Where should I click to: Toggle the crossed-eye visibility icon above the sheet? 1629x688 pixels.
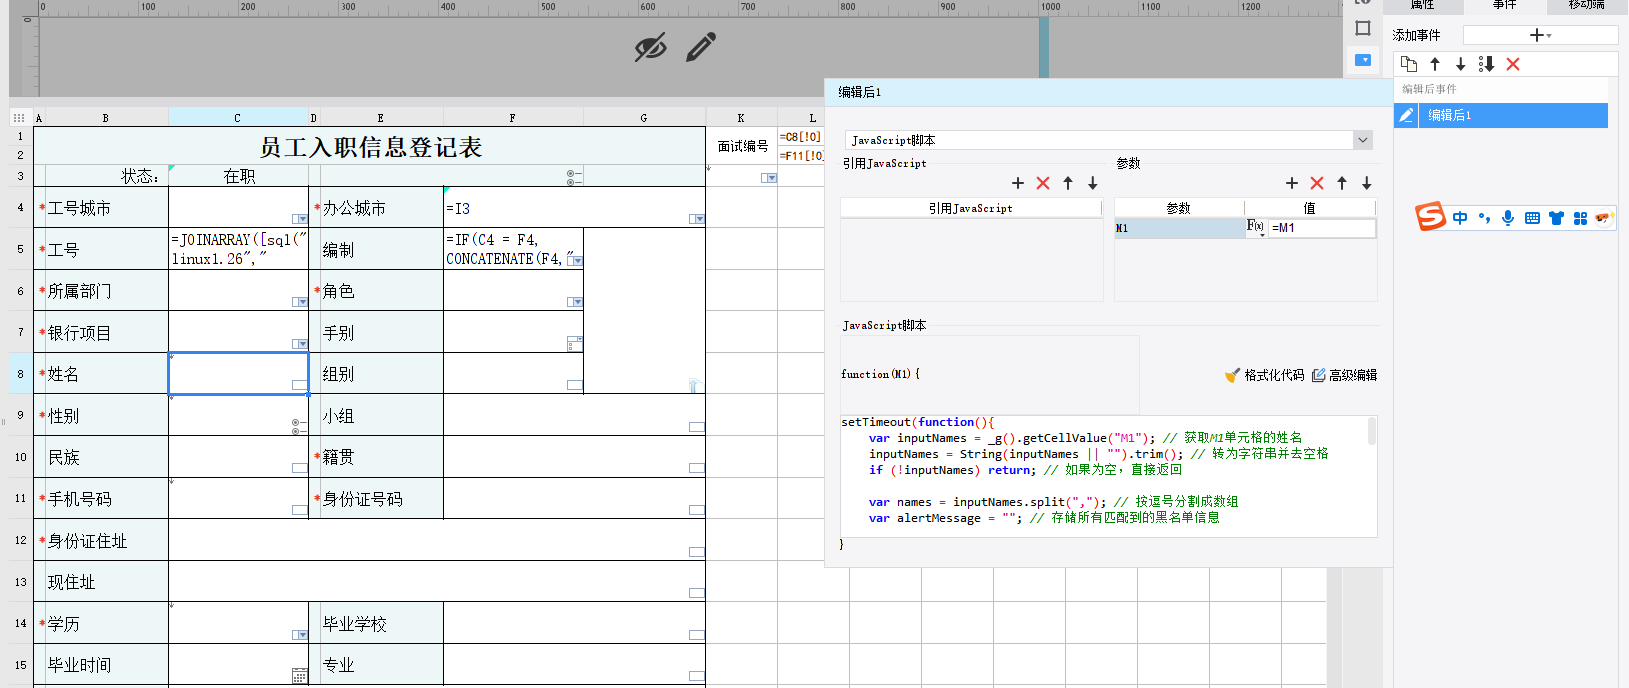tap(651, 46)
